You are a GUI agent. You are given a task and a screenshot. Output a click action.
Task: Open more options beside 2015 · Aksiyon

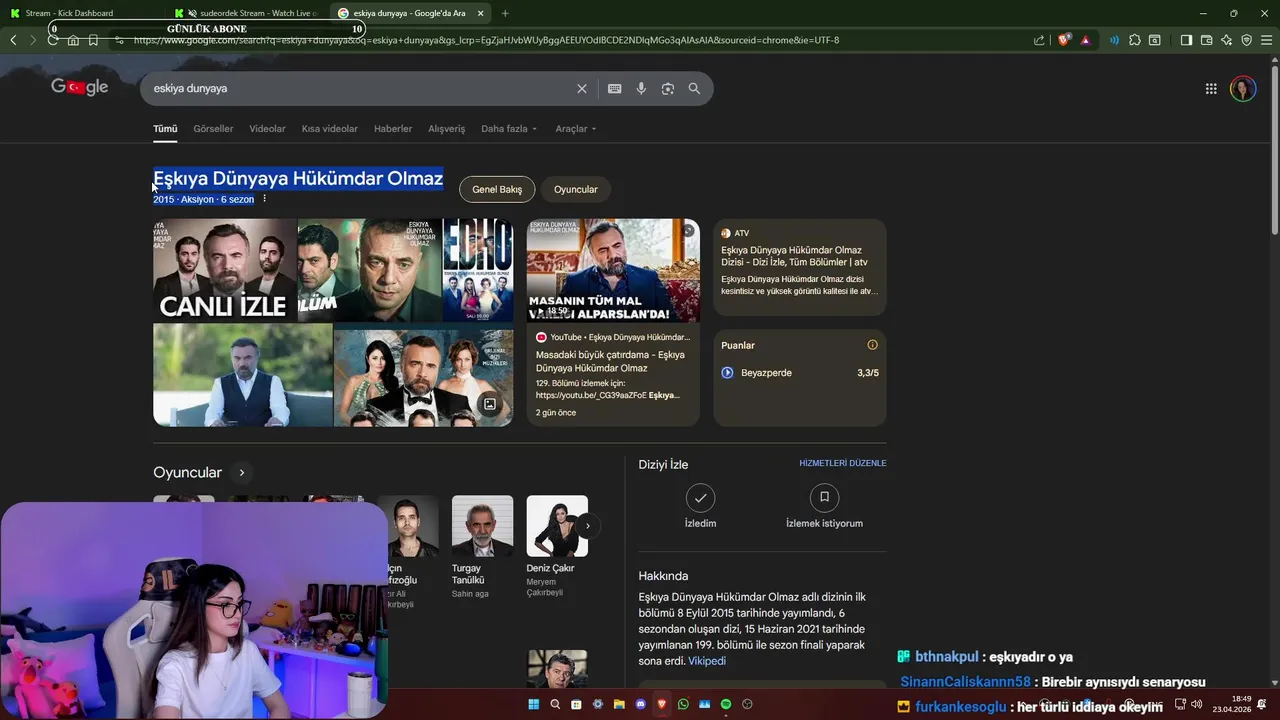[x=265, y=199]
